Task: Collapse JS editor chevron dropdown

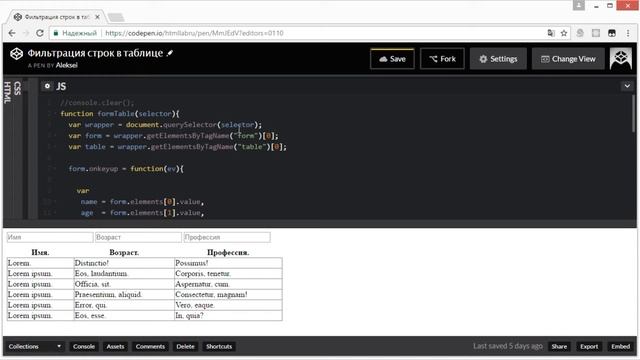Action: 627,86
